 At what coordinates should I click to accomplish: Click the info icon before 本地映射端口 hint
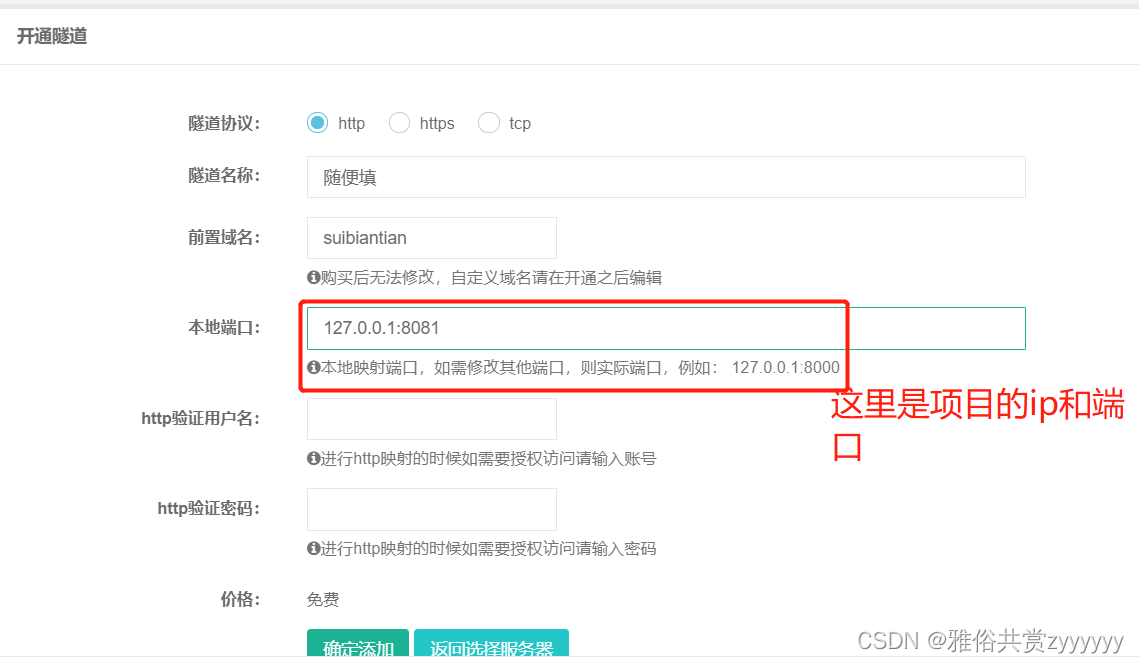(x=313, y=367)
